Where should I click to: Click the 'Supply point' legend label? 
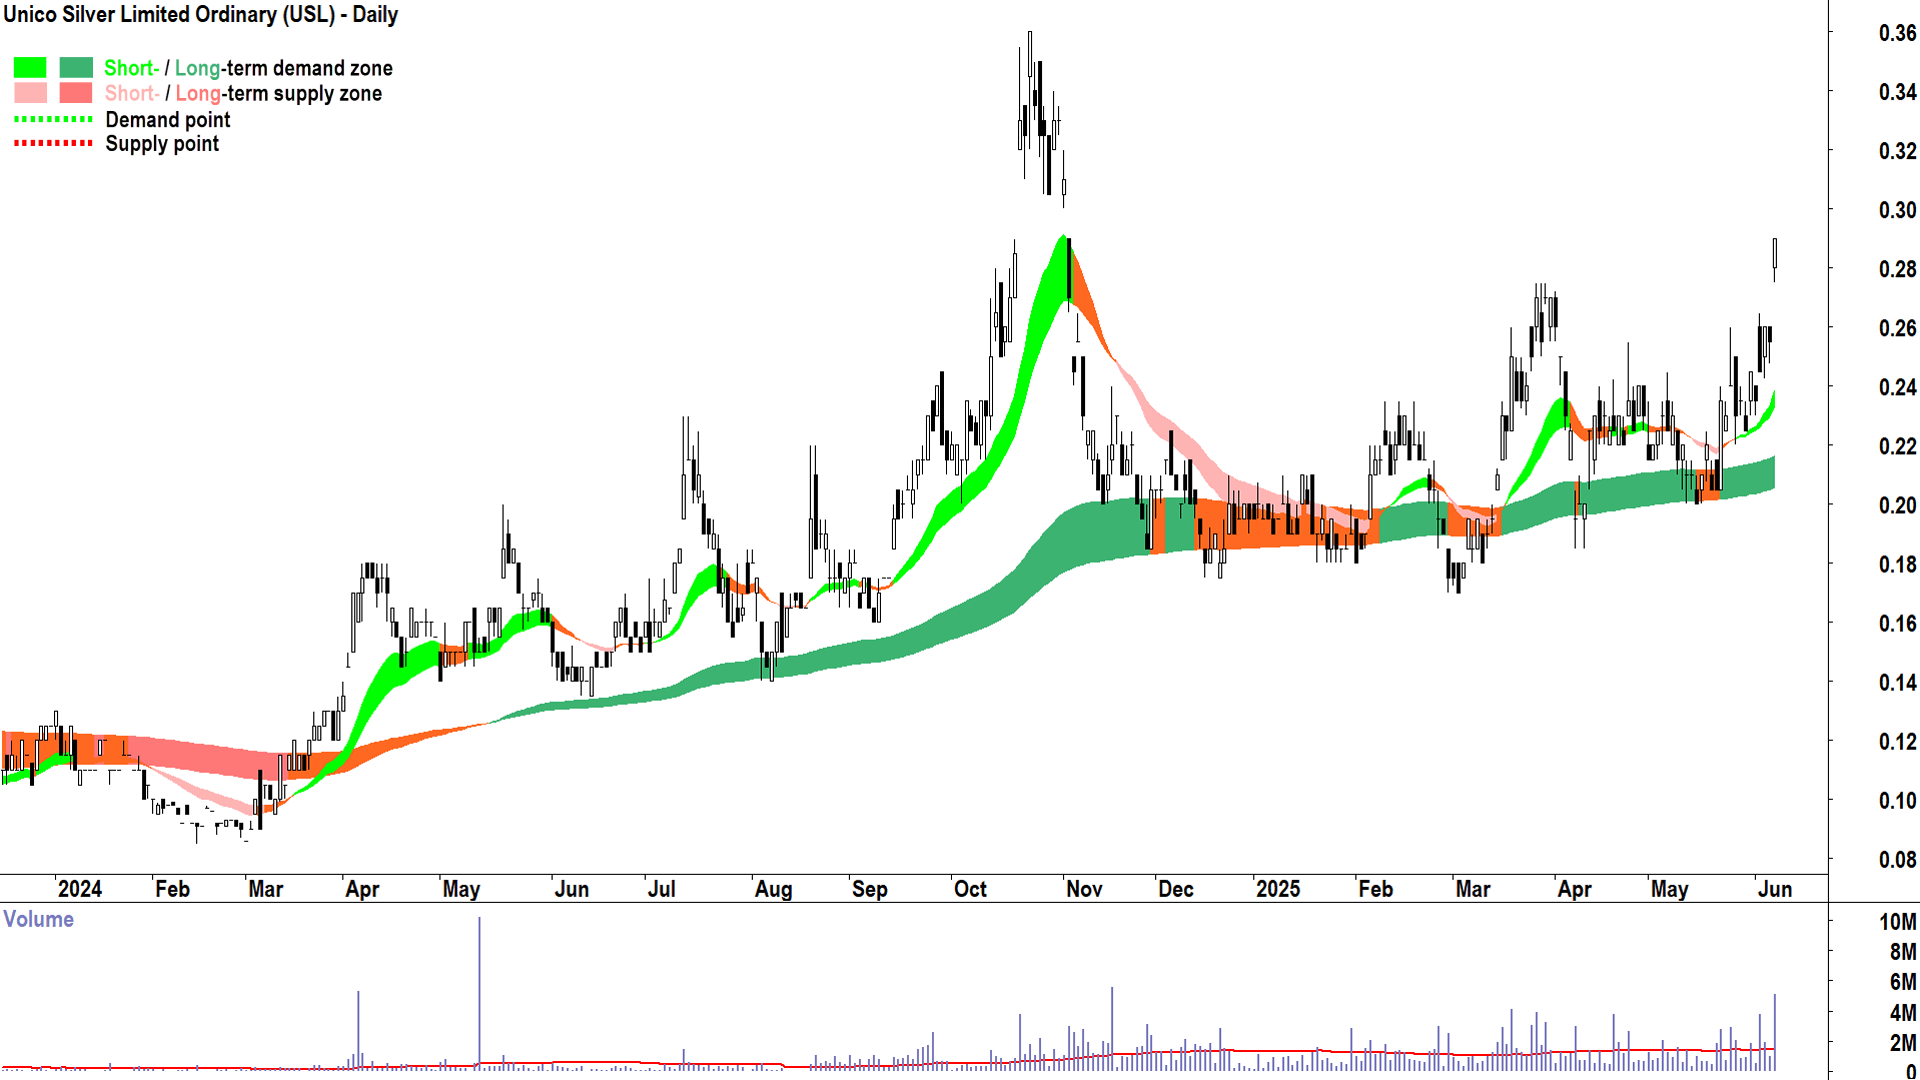coord(162,144)
